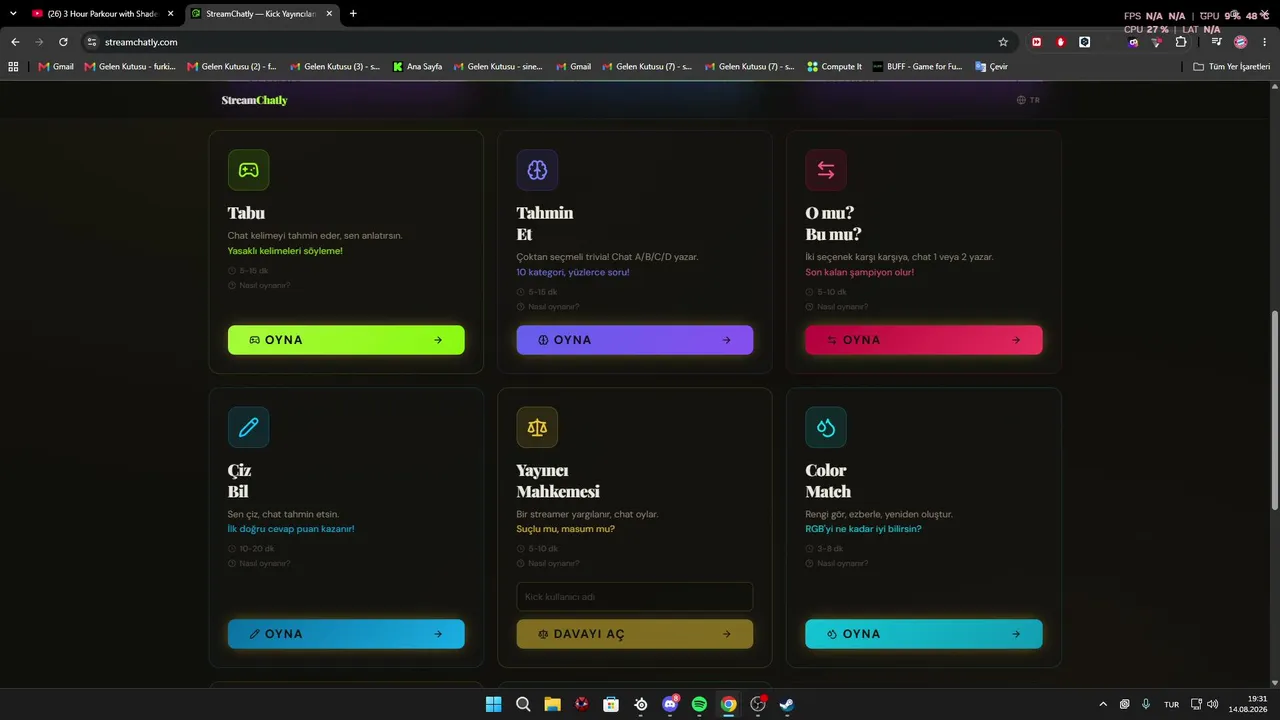Viewport: 1280px width, 720px height.
Task: Click the Son kalan şampiyon olur! text
Action: [x=860, y=272]
